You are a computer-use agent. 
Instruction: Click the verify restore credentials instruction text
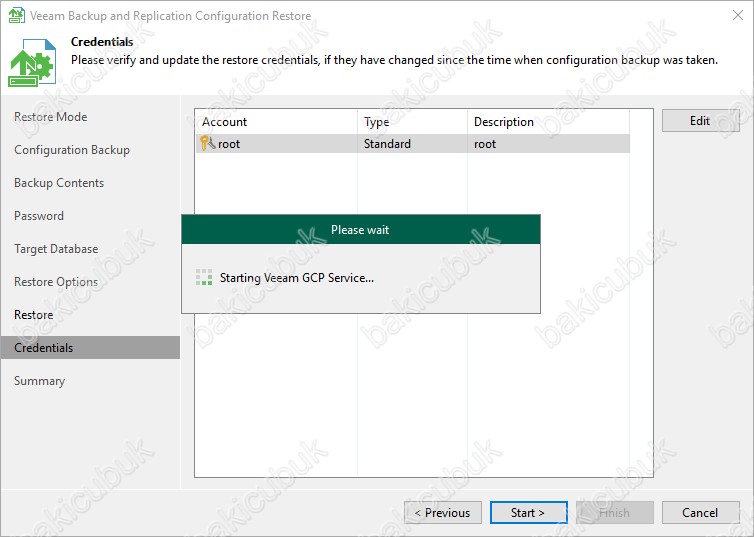pos(394,60)
